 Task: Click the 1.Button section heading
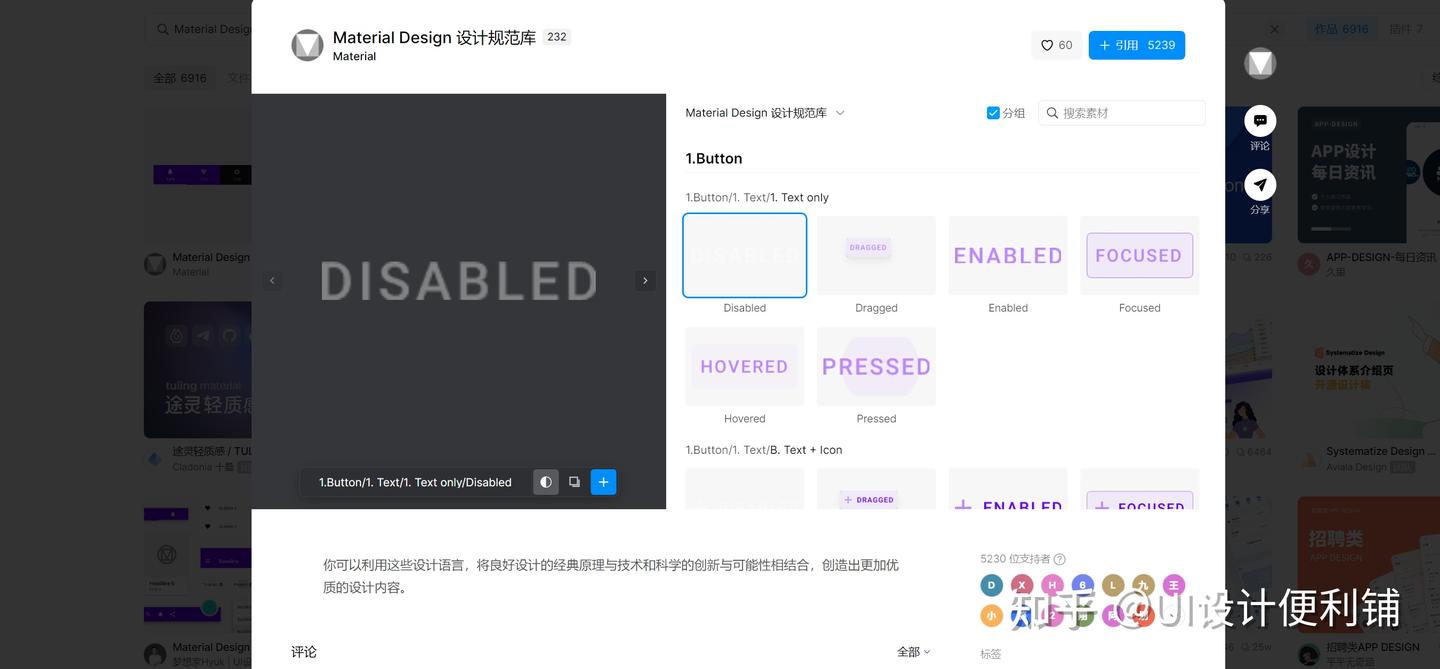[714, 159]
